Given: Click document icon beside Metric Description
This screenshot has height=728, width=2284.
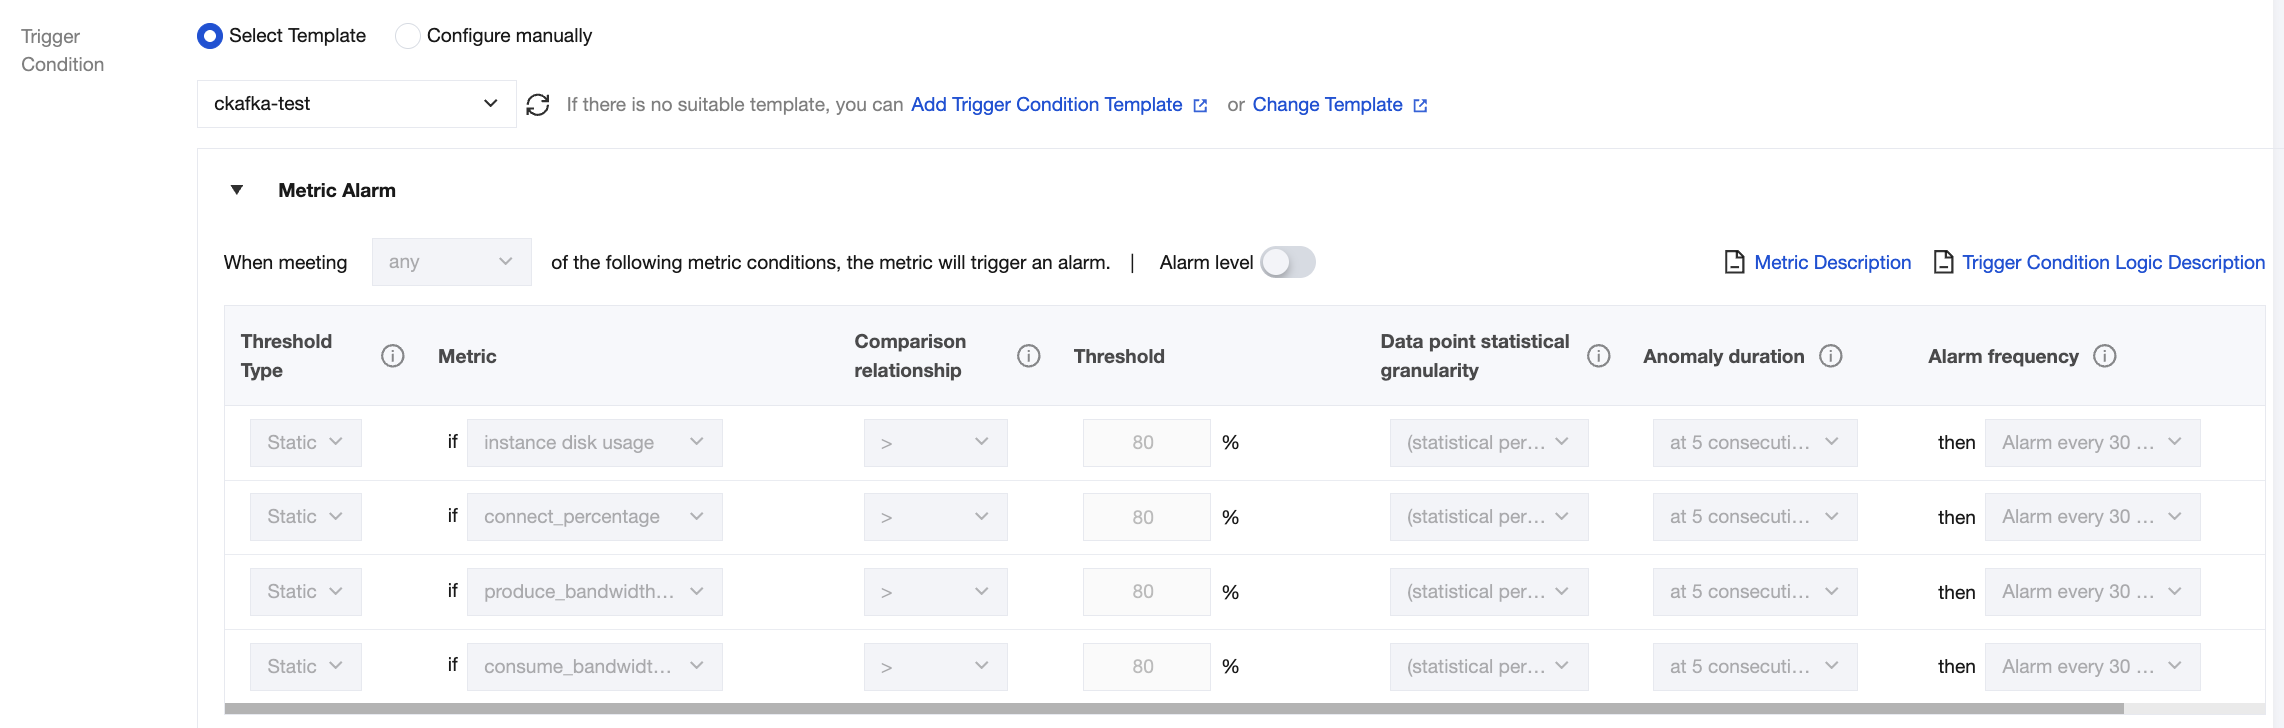Looking at the screenshot, I should (x=1735, y=262).
